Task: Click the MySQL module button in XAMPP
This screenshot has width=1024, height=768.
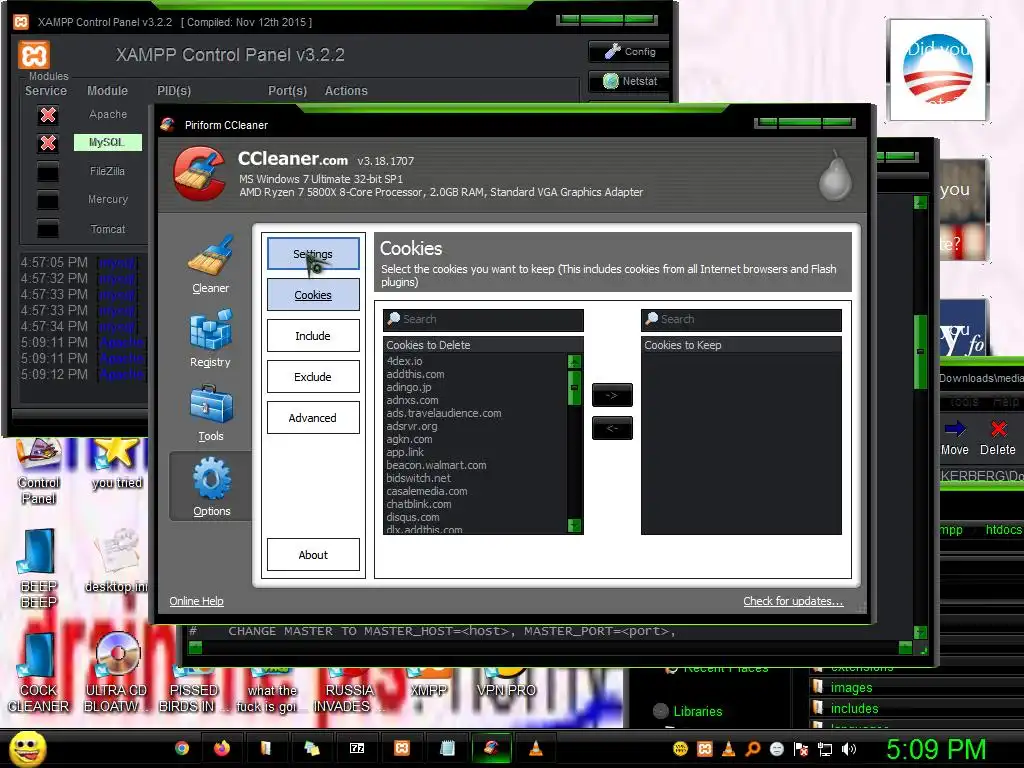Action: click(x=107, y=142)
